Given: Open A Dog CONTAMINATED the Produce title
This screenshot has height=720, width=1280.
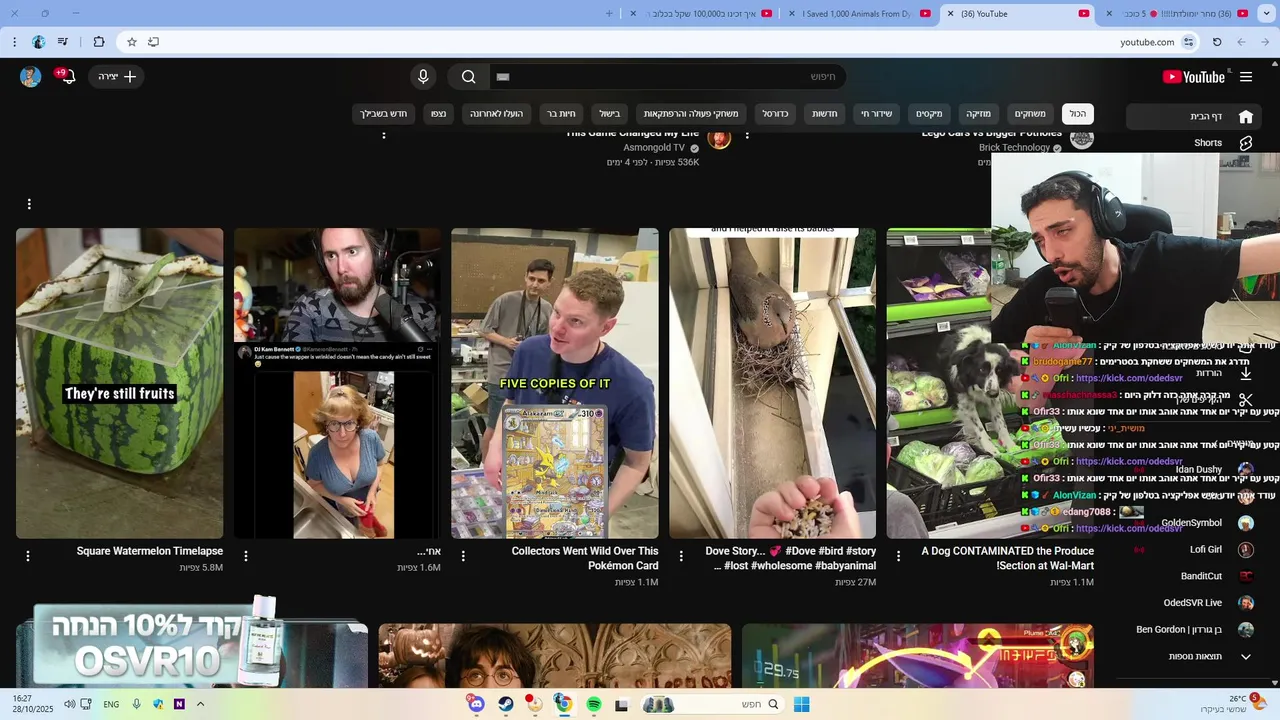Looking at the screenshot, I should 1008,558.
